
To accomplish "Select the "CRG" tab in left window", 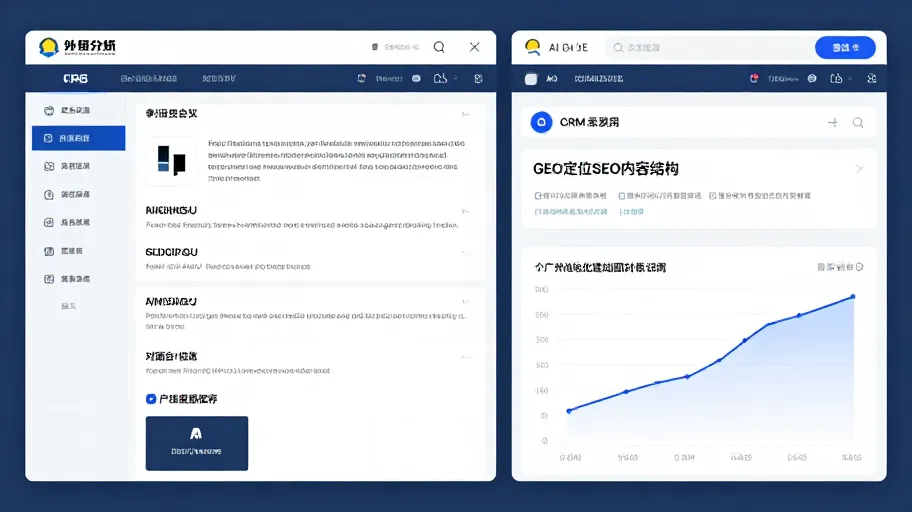I will [x=76, y=79].
